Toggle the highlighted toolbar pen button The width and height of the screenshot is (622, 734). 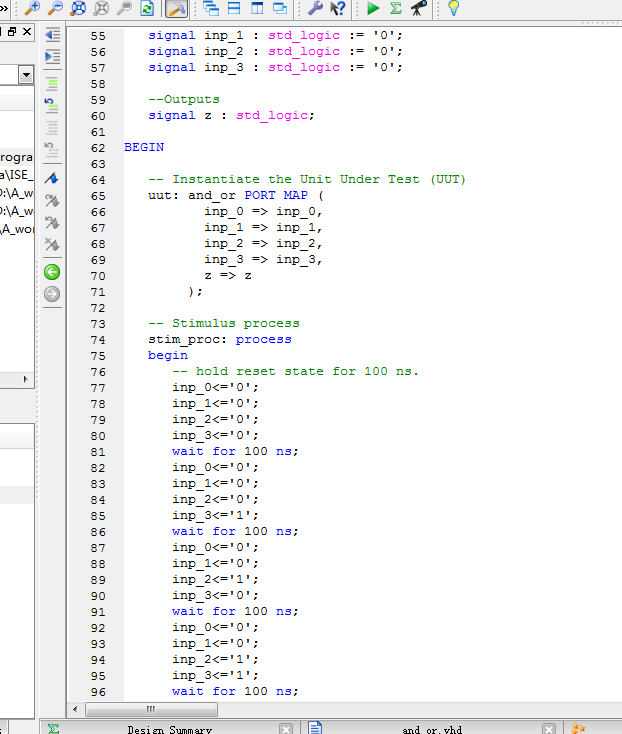coord(175,8)
